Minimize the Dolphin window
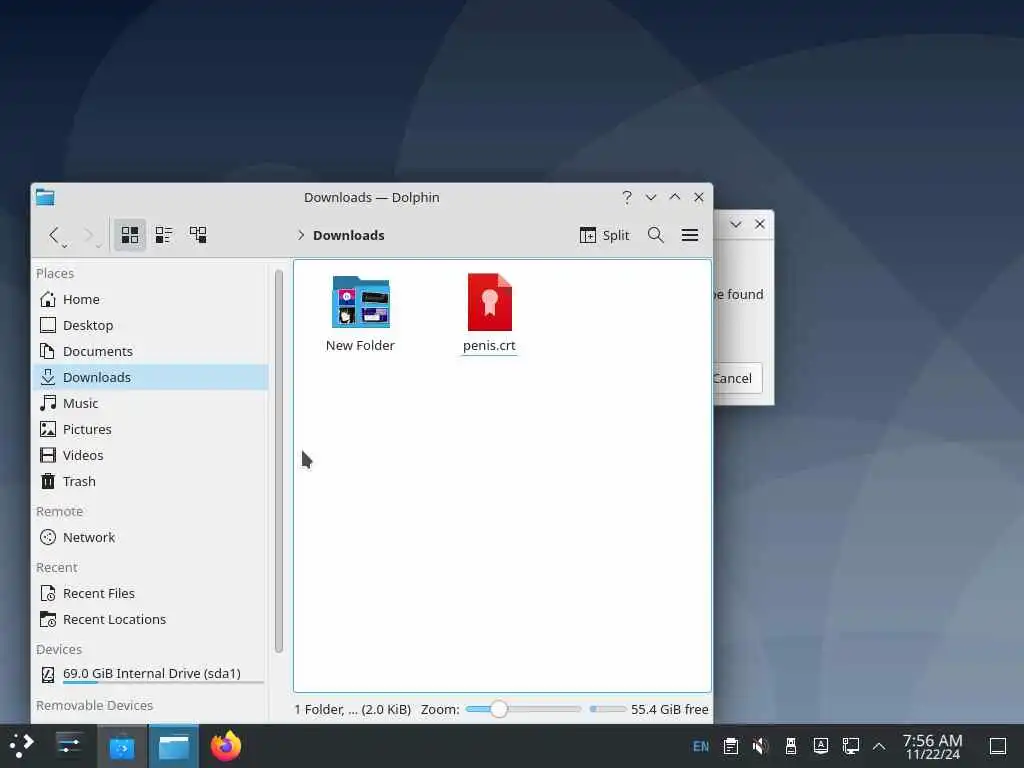The width and height of the screenshot is (1024, 768). click(651, 197)
